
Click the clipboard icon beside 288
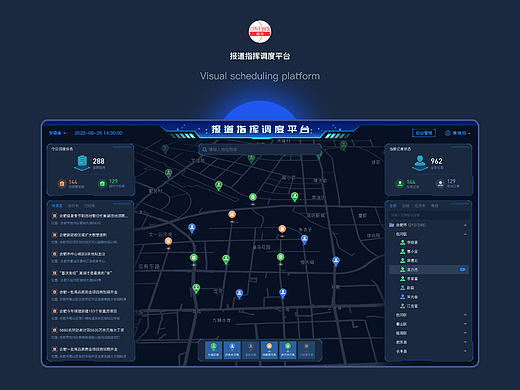[x=82, y=163]
